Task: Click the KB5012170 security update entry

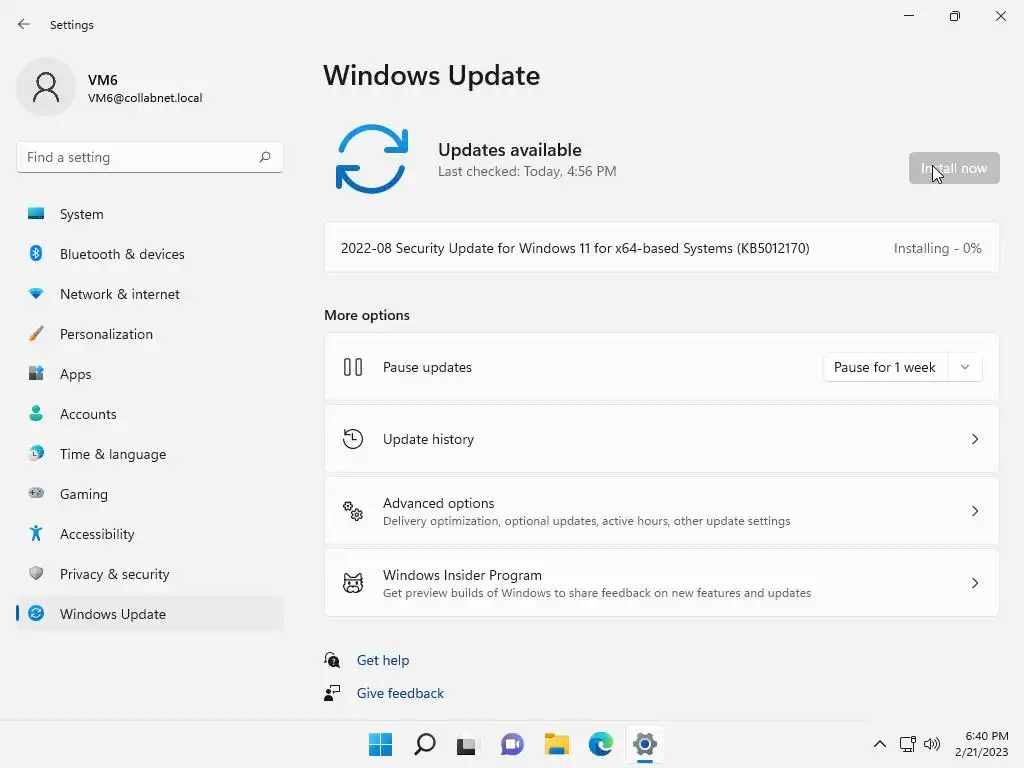Action: coord(662,248)
